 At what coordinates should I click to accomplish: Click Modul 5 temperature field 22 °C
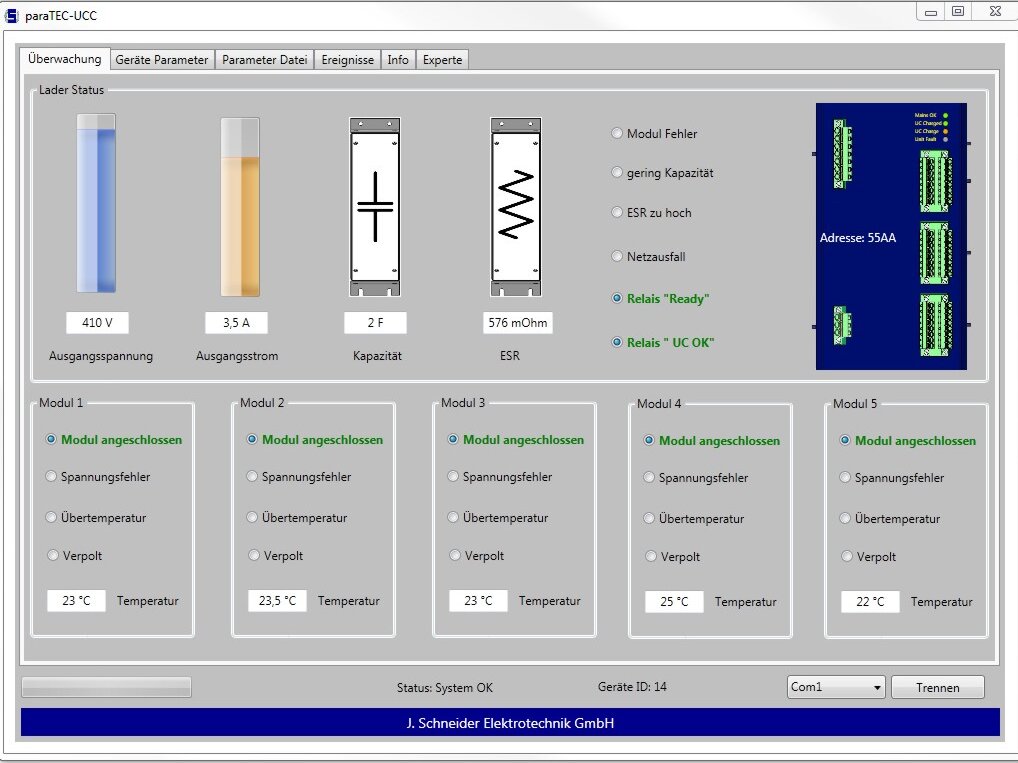870,602
